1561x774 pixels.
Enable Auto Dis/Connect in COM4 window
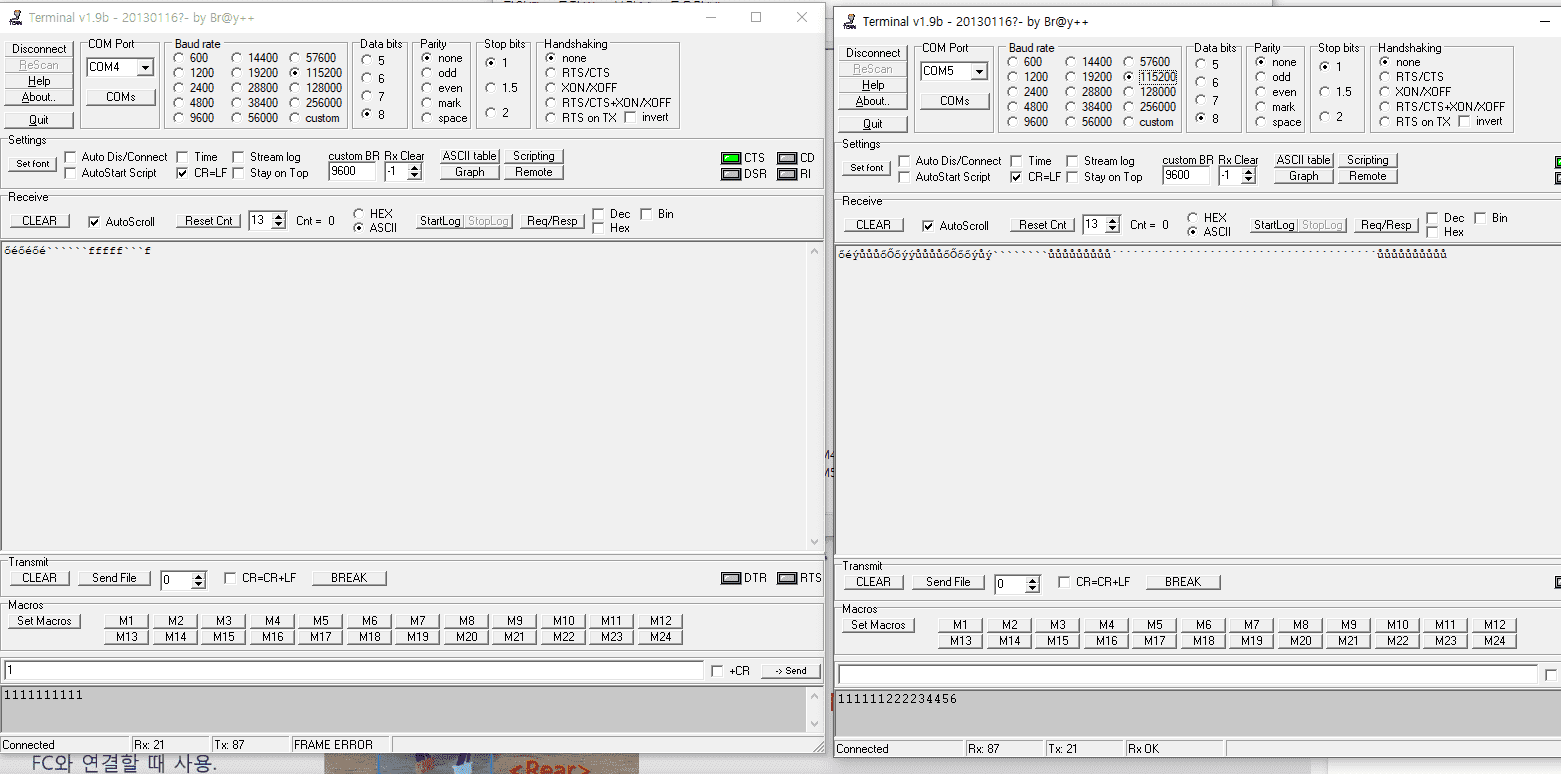[70, 157]
